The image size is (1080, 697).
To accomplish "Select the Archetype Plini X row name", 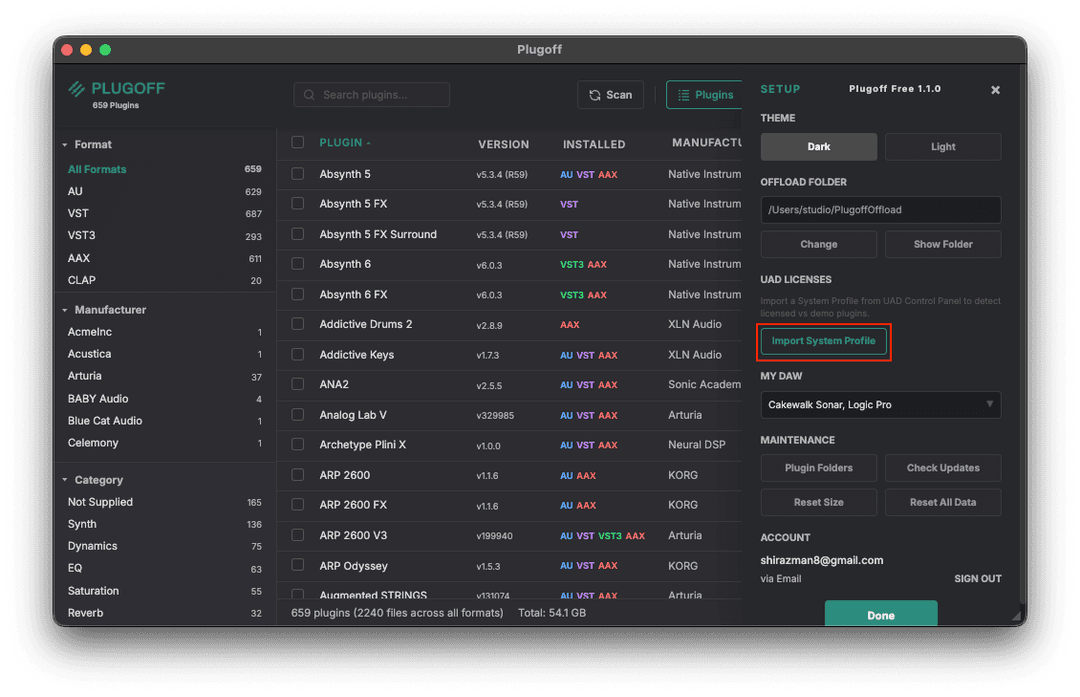I will point(362,445).
